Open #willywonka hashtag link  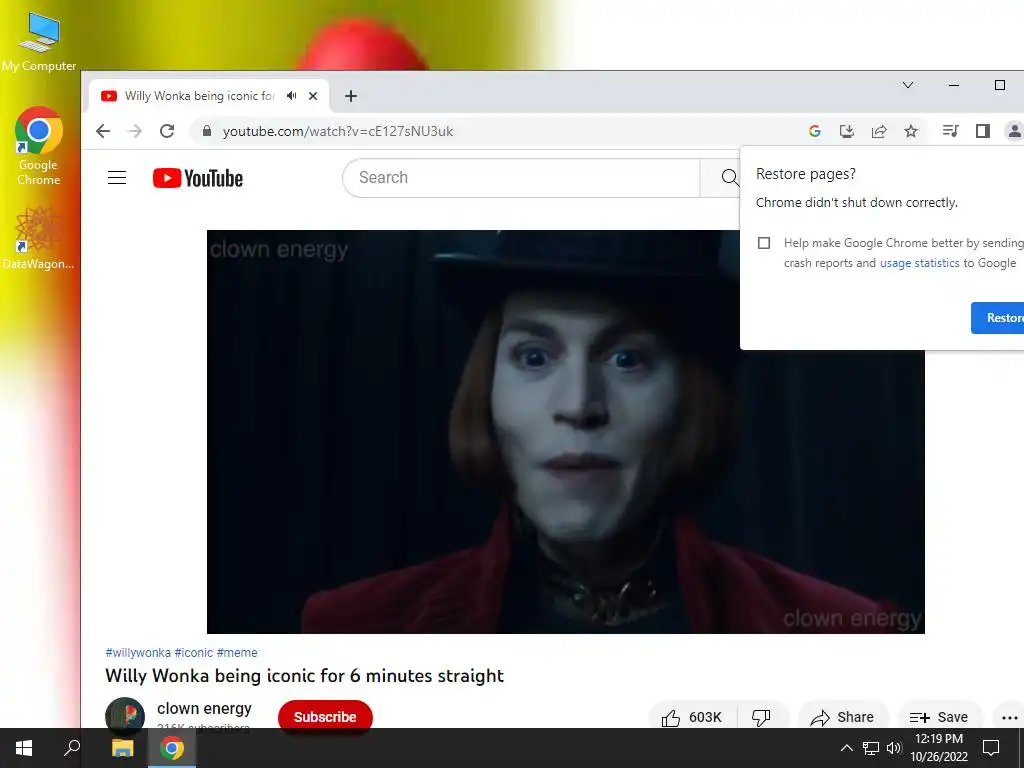(x=138, y=652)
